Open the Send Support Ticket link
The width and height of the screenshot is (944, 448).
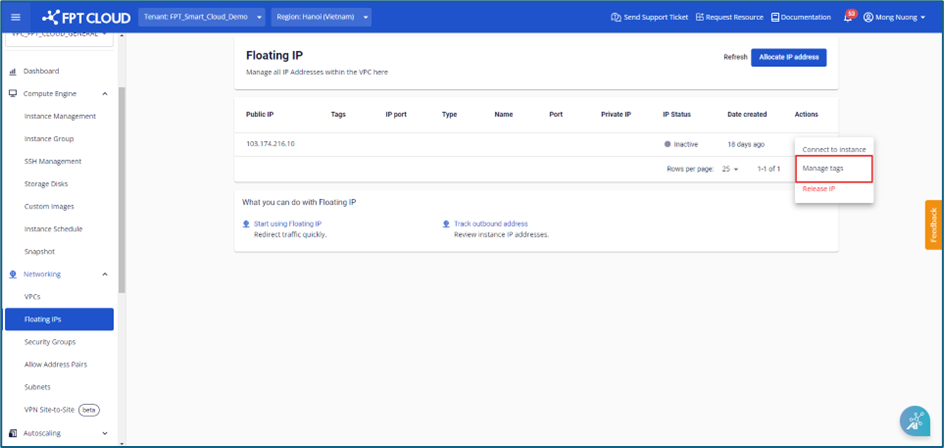coord(649,17)
